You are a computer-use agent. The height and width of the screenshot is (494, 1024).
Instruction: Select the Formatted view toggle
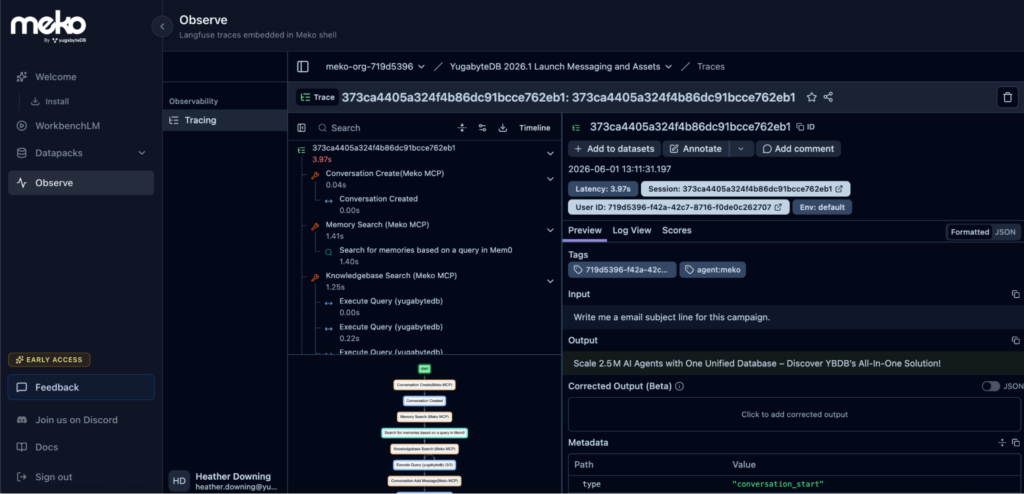pos(970,232)
